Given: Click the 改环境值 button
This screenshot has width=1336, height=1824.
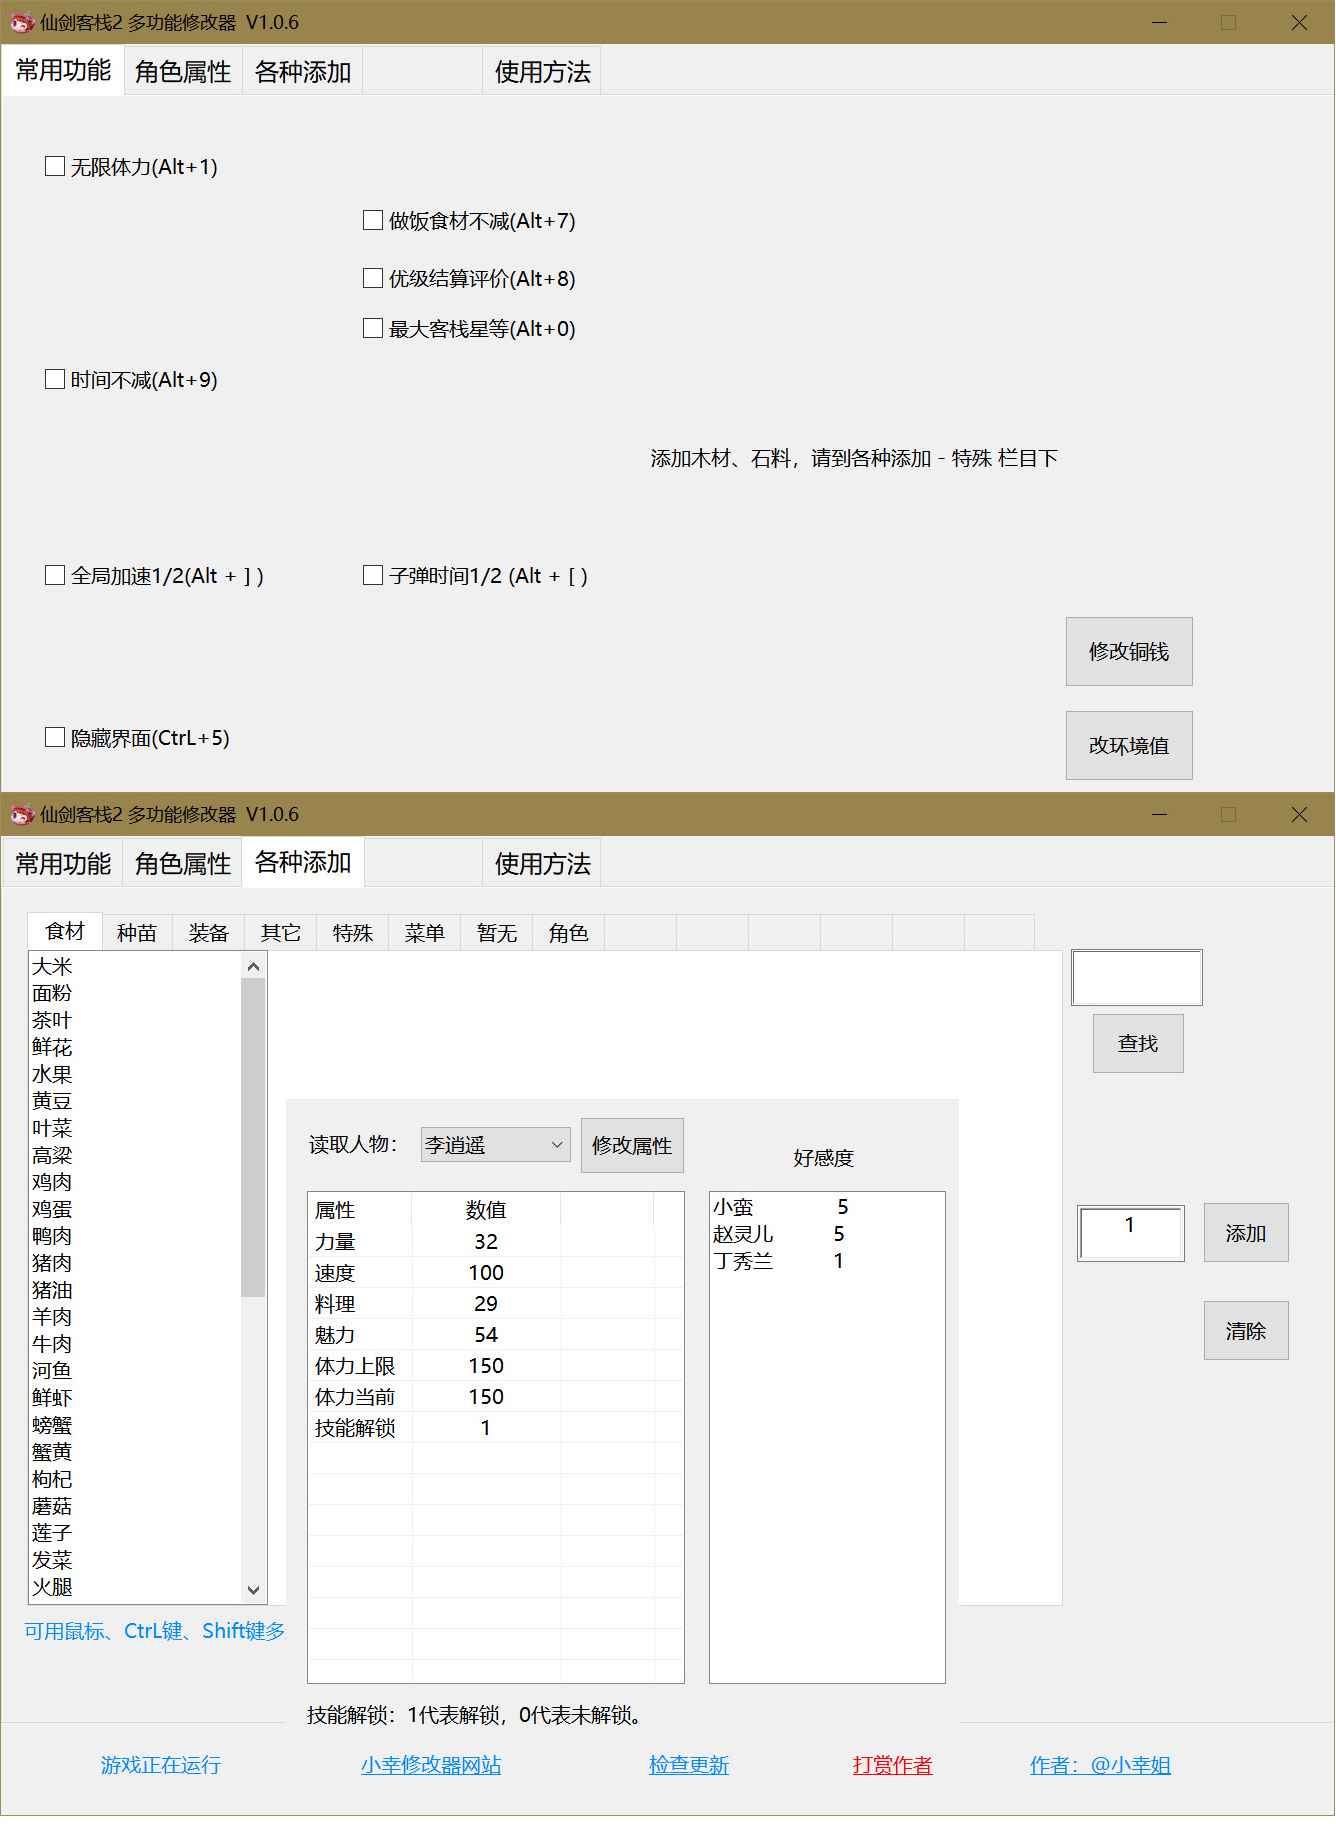Looking at the screenshot, I should tap(1128, 746).
